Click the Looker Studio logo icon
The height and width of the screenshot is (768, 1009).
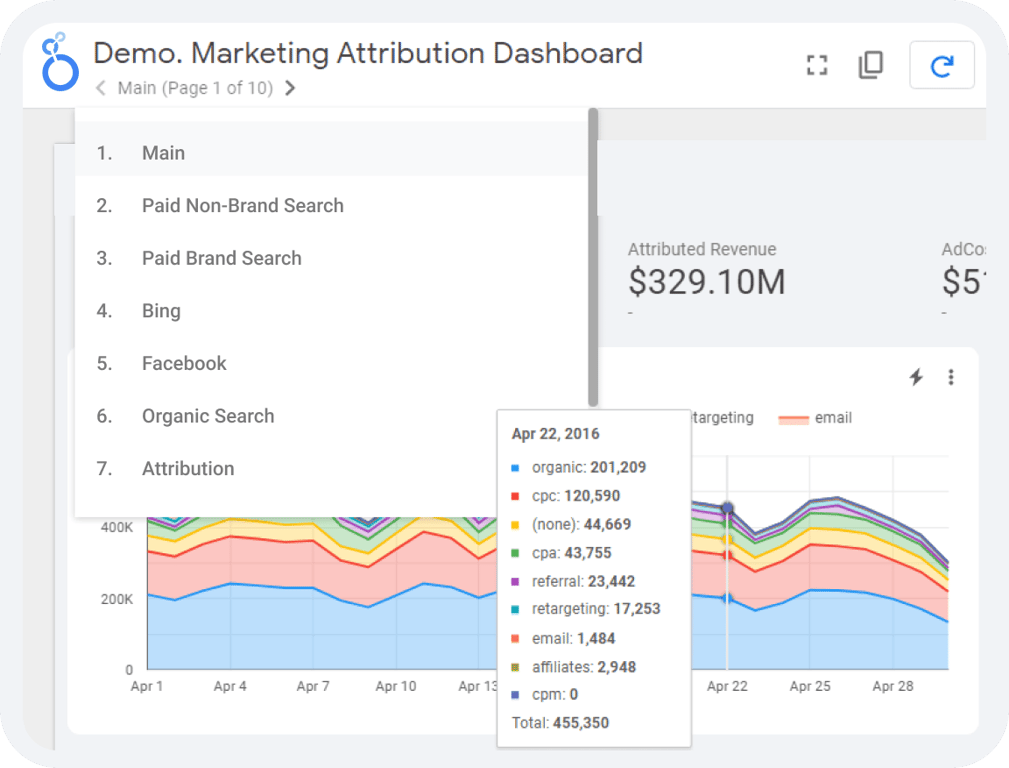pyautogui.click(x=60, y=62)
